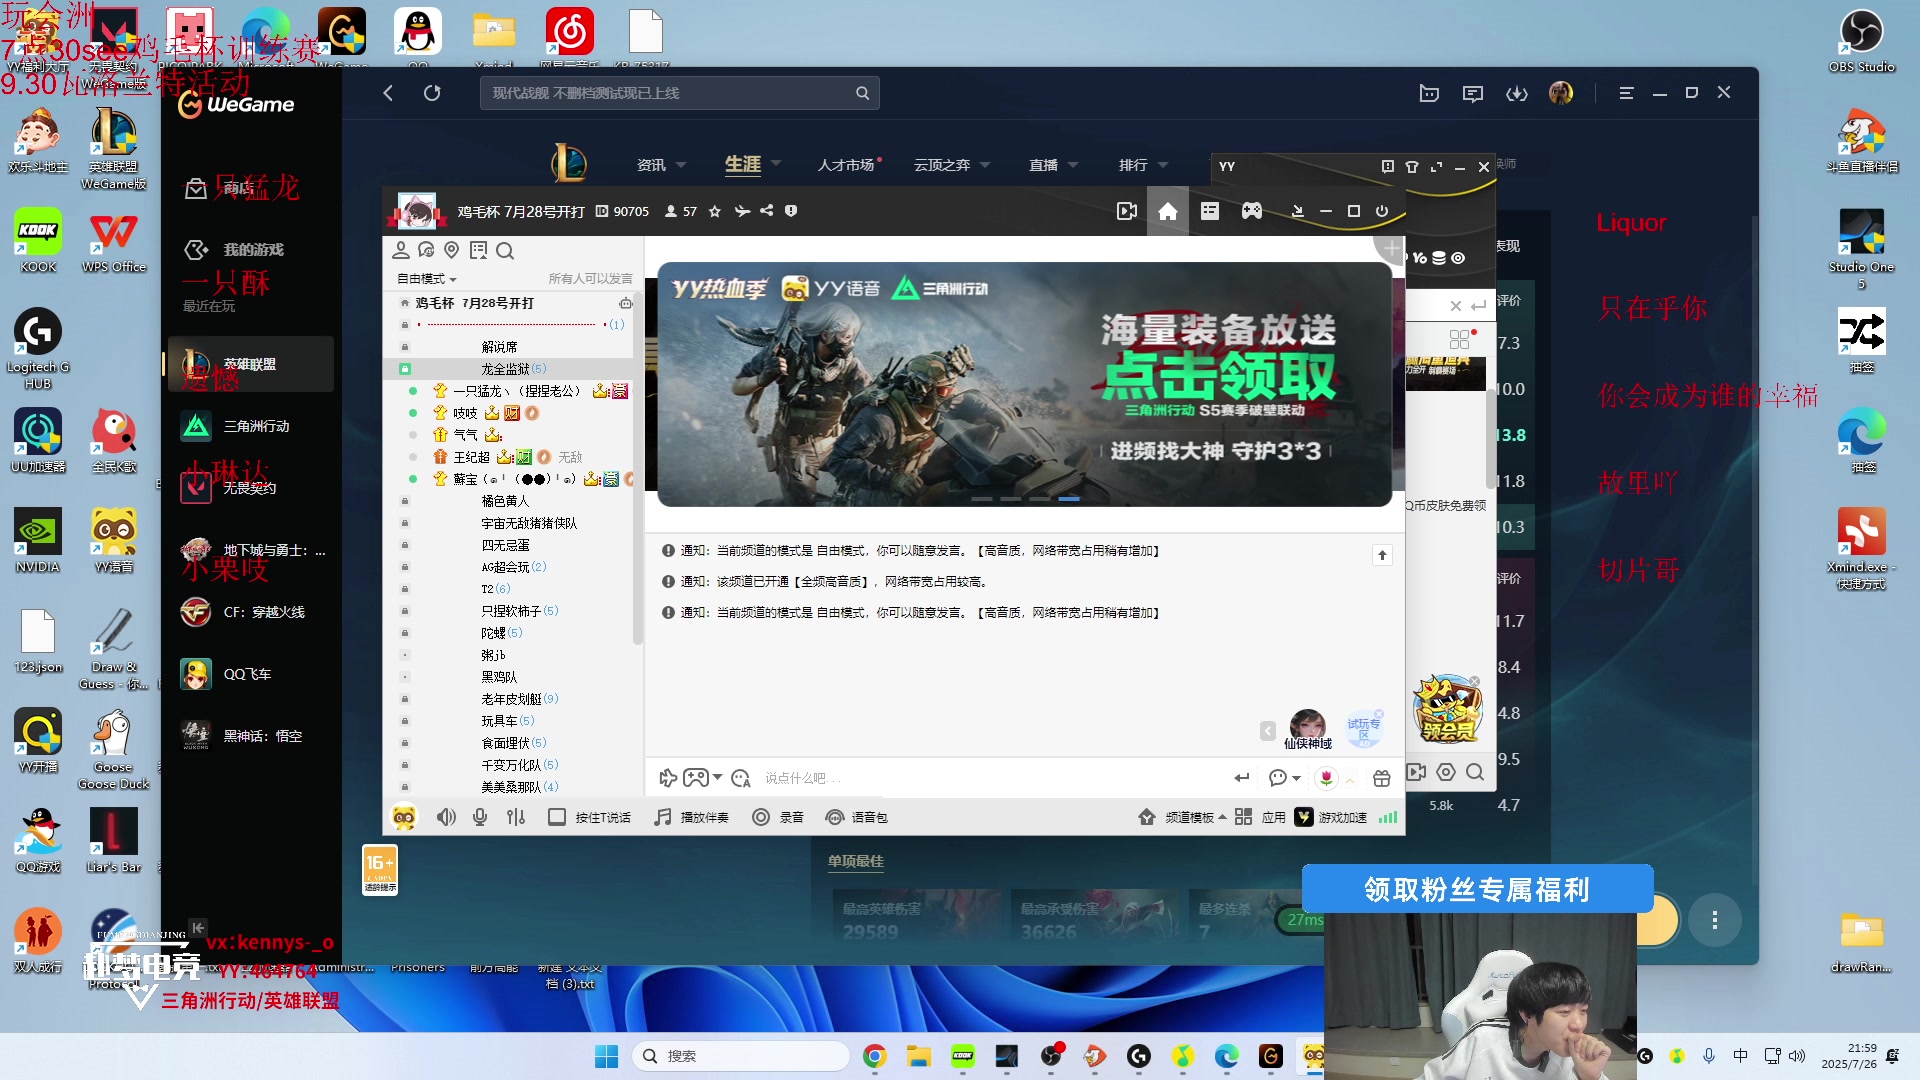Expand the 资讯 dropdown arrow
This screenshot has height=1080, width=1920.
pos(681,165)
